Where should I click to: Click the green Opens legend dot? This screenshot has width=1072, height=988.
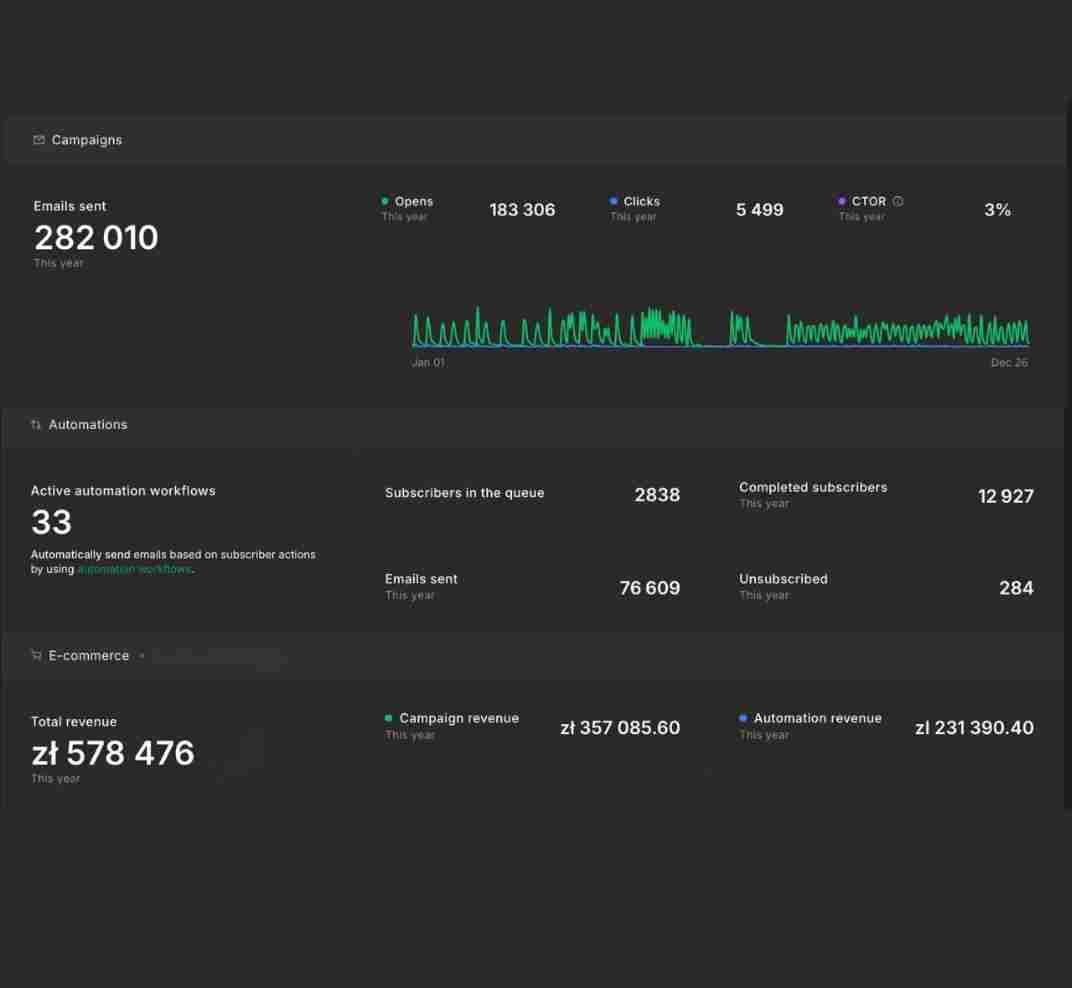point(385,201)
